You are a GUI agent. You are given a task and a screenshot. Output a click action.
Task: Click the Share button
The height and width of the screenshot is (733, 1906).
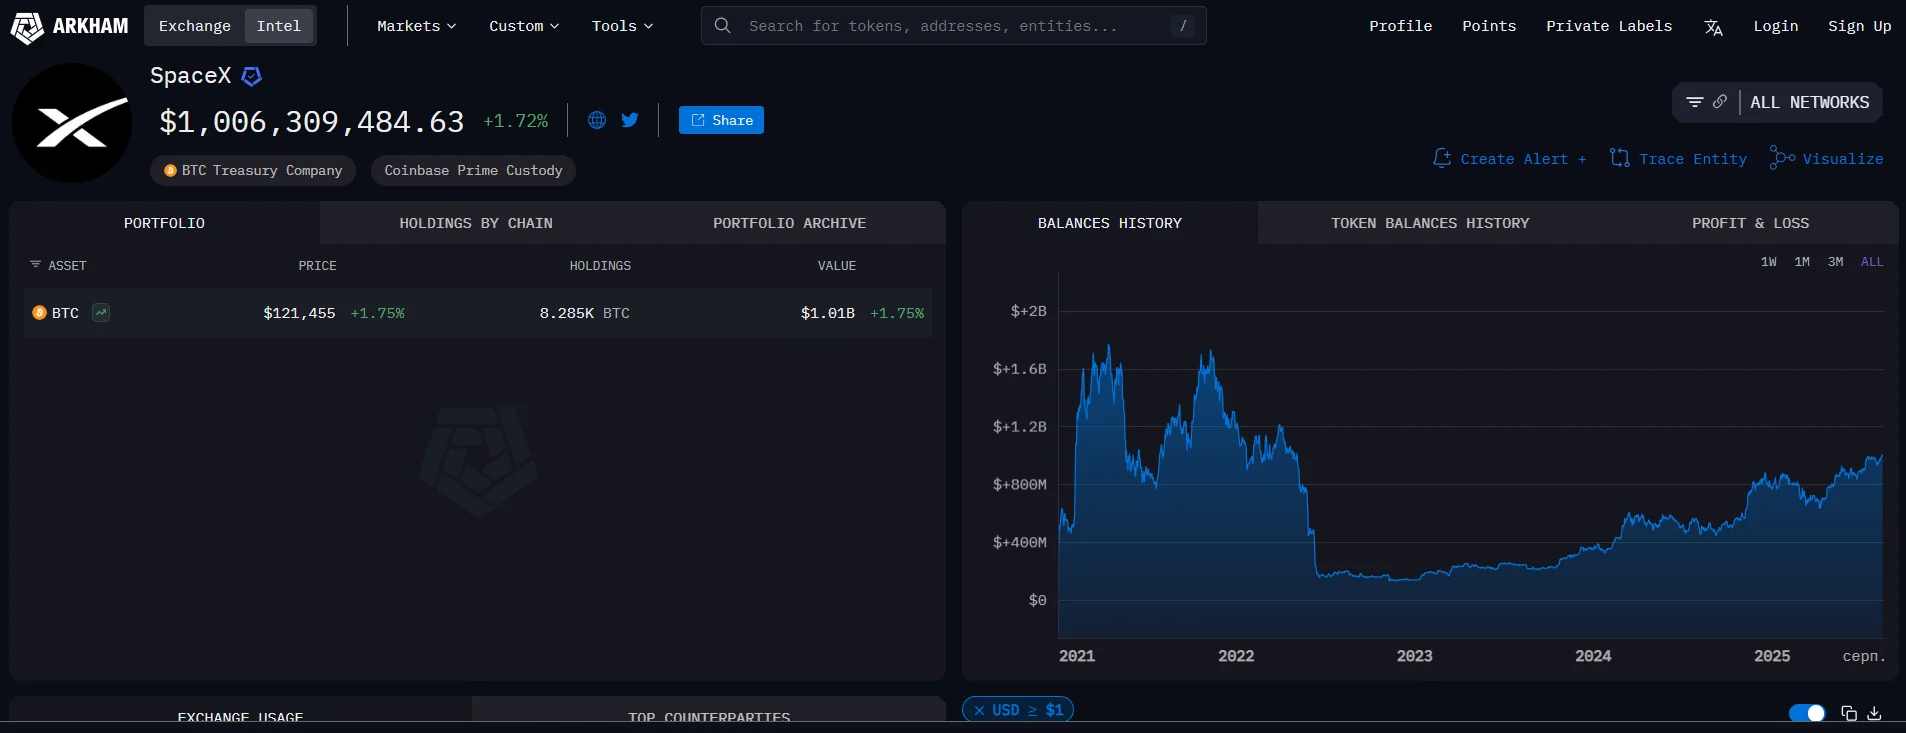pos(721,120)
